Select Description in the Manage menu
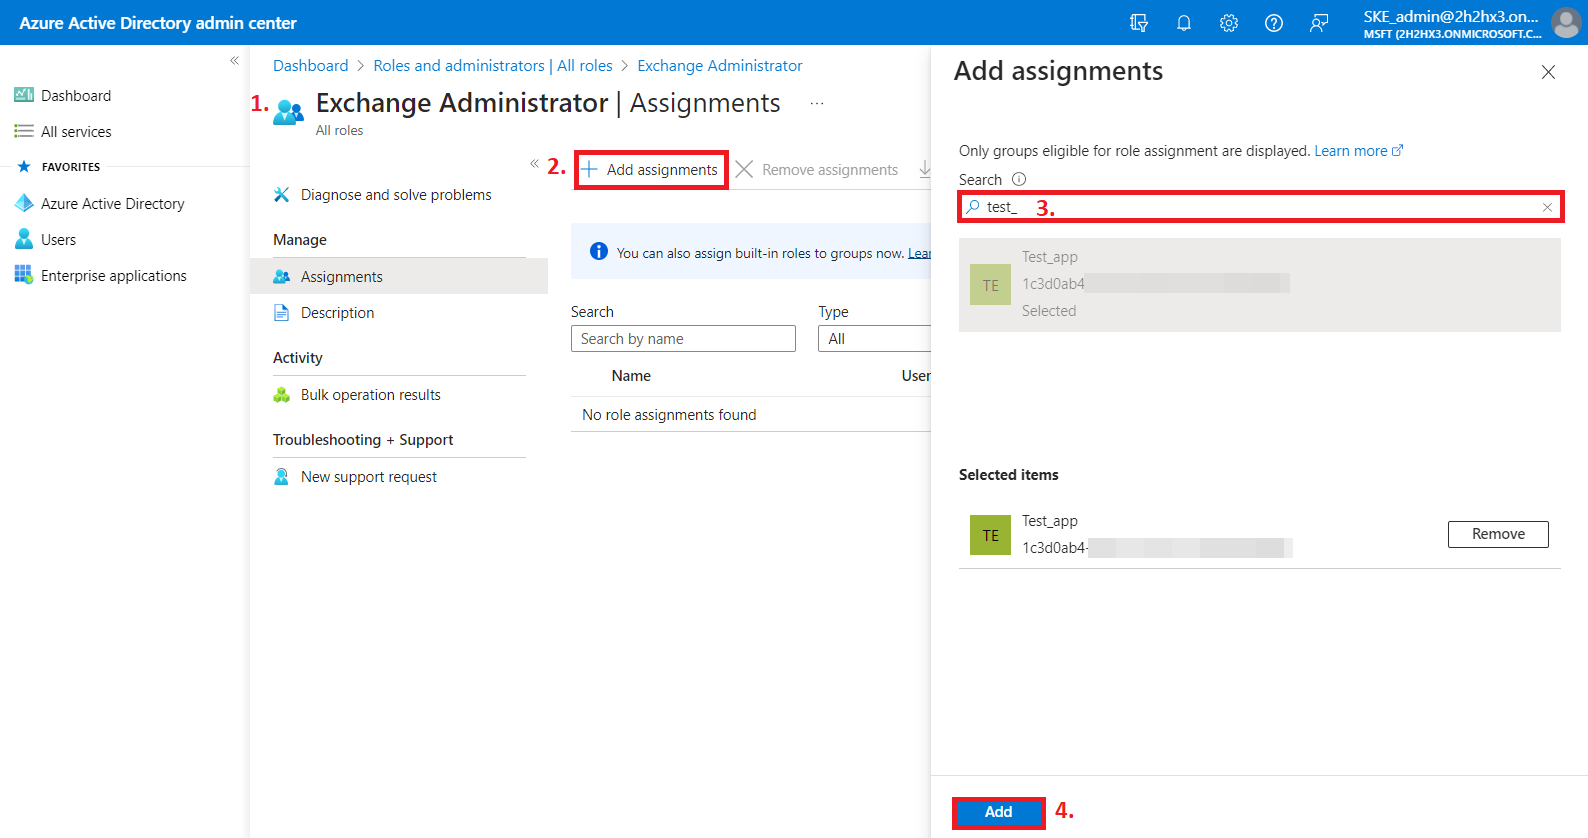1588x838 pixels. point(337,313)
